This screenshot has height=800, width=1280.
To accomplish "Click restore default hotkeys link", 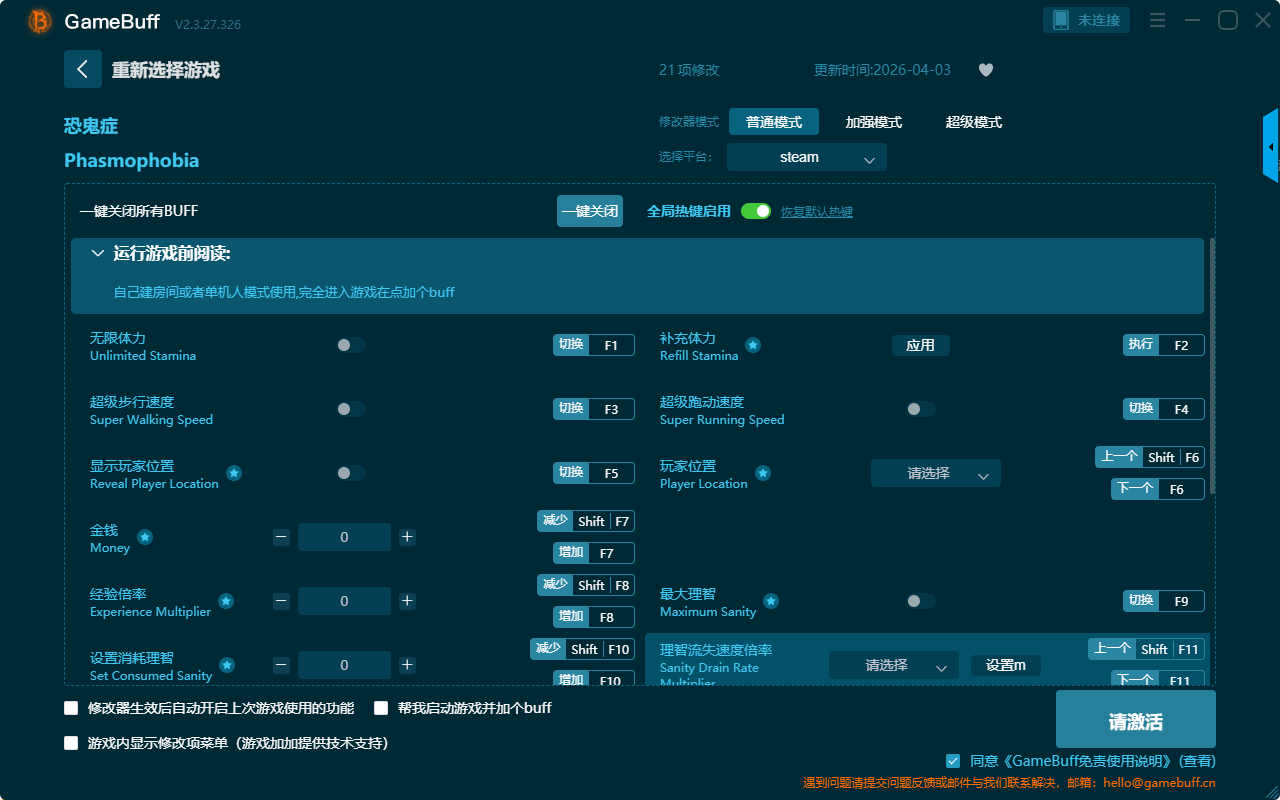I will [x=816, y=212].
